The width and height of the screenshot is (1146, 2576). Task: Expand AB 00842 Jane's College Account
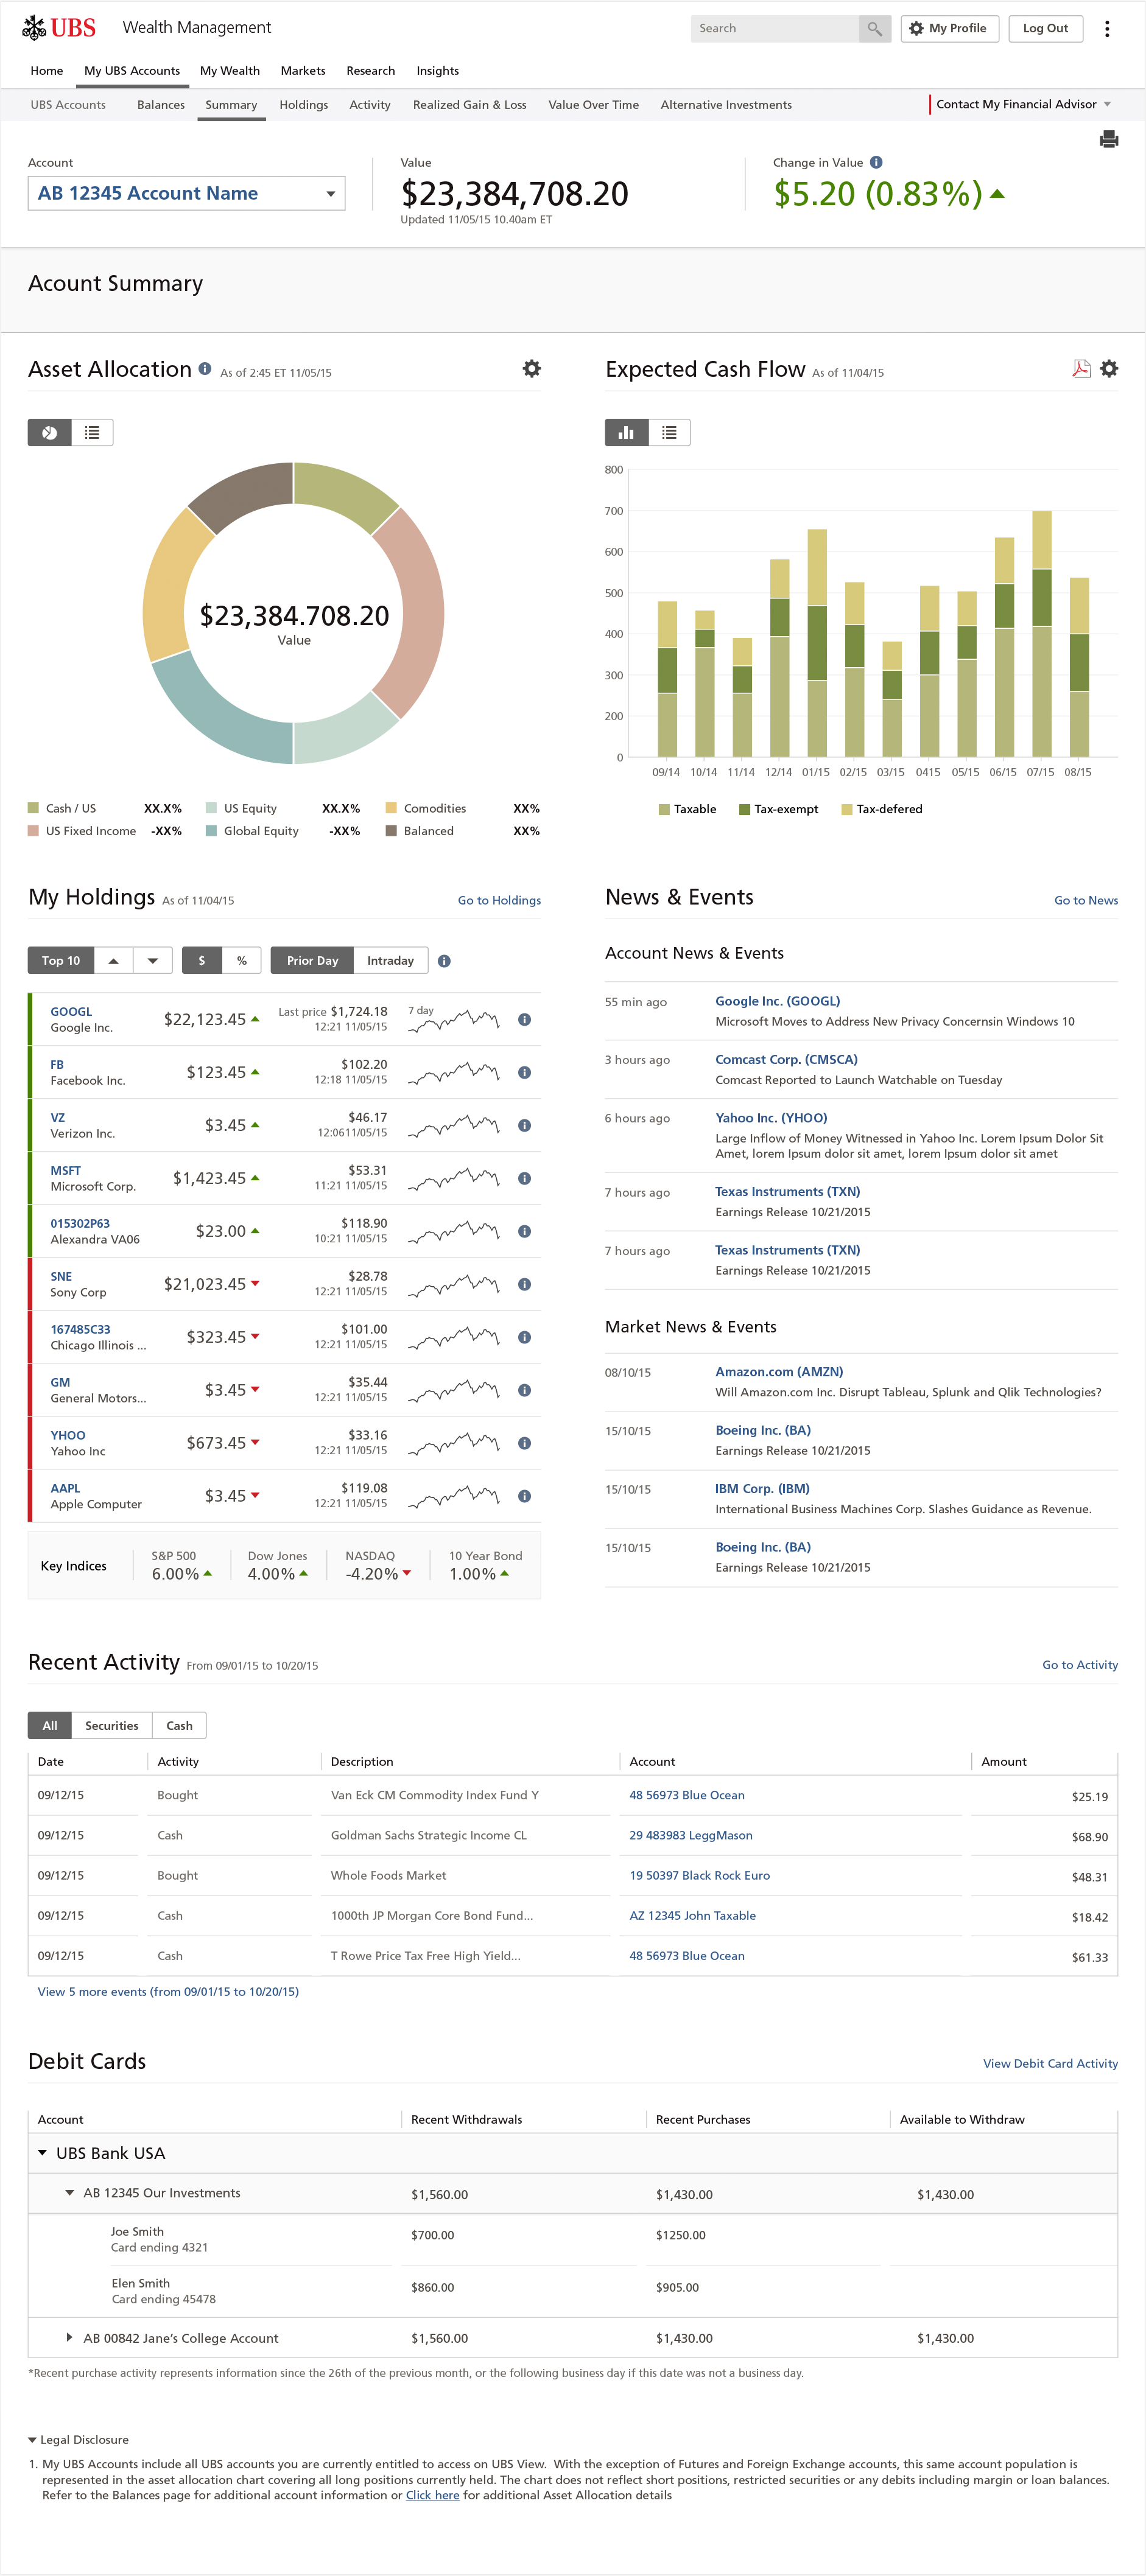coord(69,2338)
